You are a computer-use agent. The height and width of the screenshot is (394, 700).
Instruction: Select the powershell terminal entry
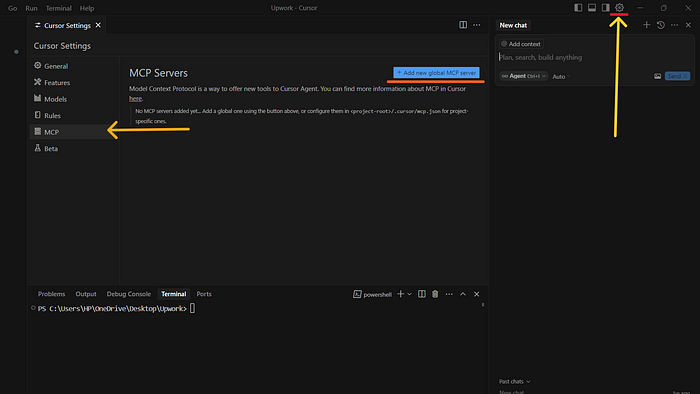[372, 294]
